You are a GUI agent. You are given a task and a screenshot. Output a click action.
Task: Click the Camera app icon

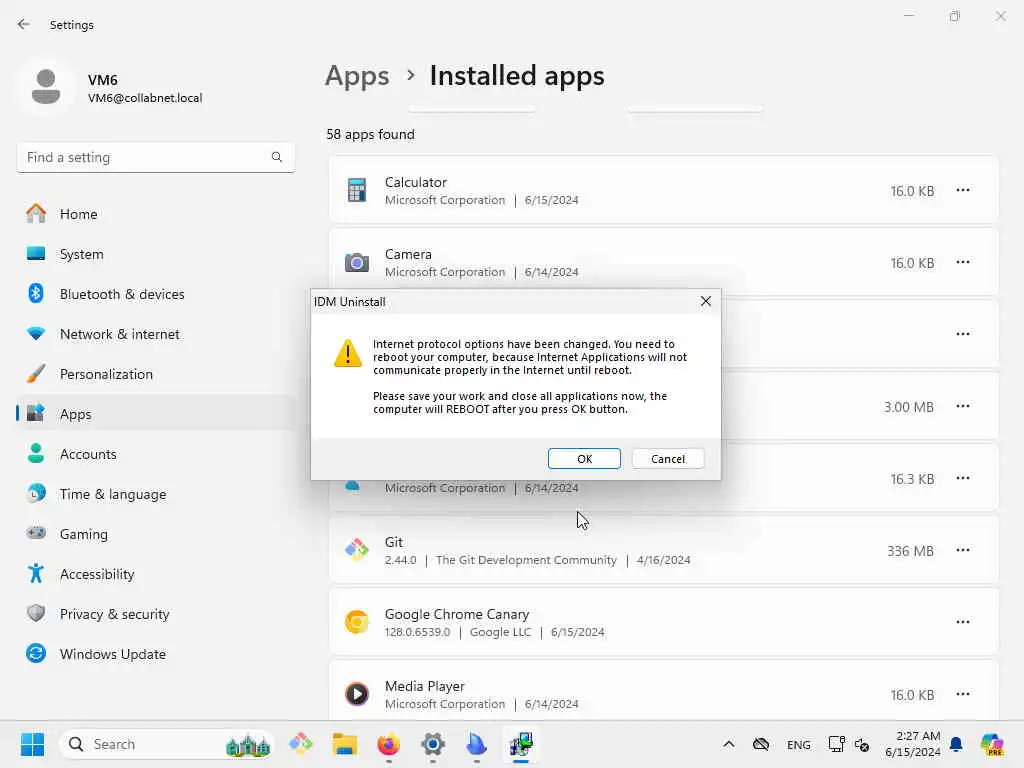(x=357, y=263)
